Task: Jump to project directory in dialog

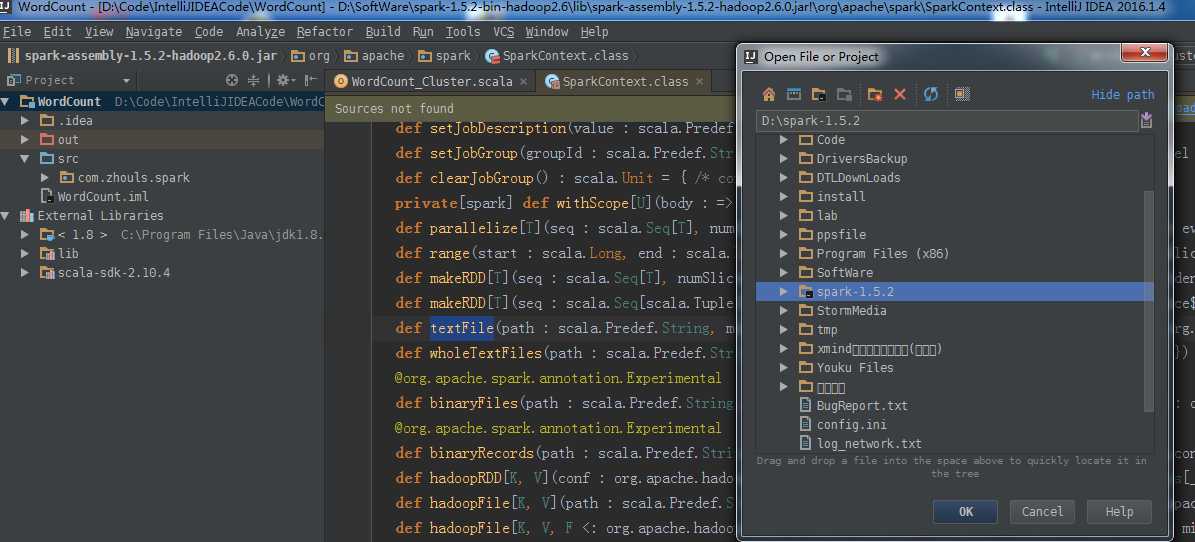Action: click(819, 95)
